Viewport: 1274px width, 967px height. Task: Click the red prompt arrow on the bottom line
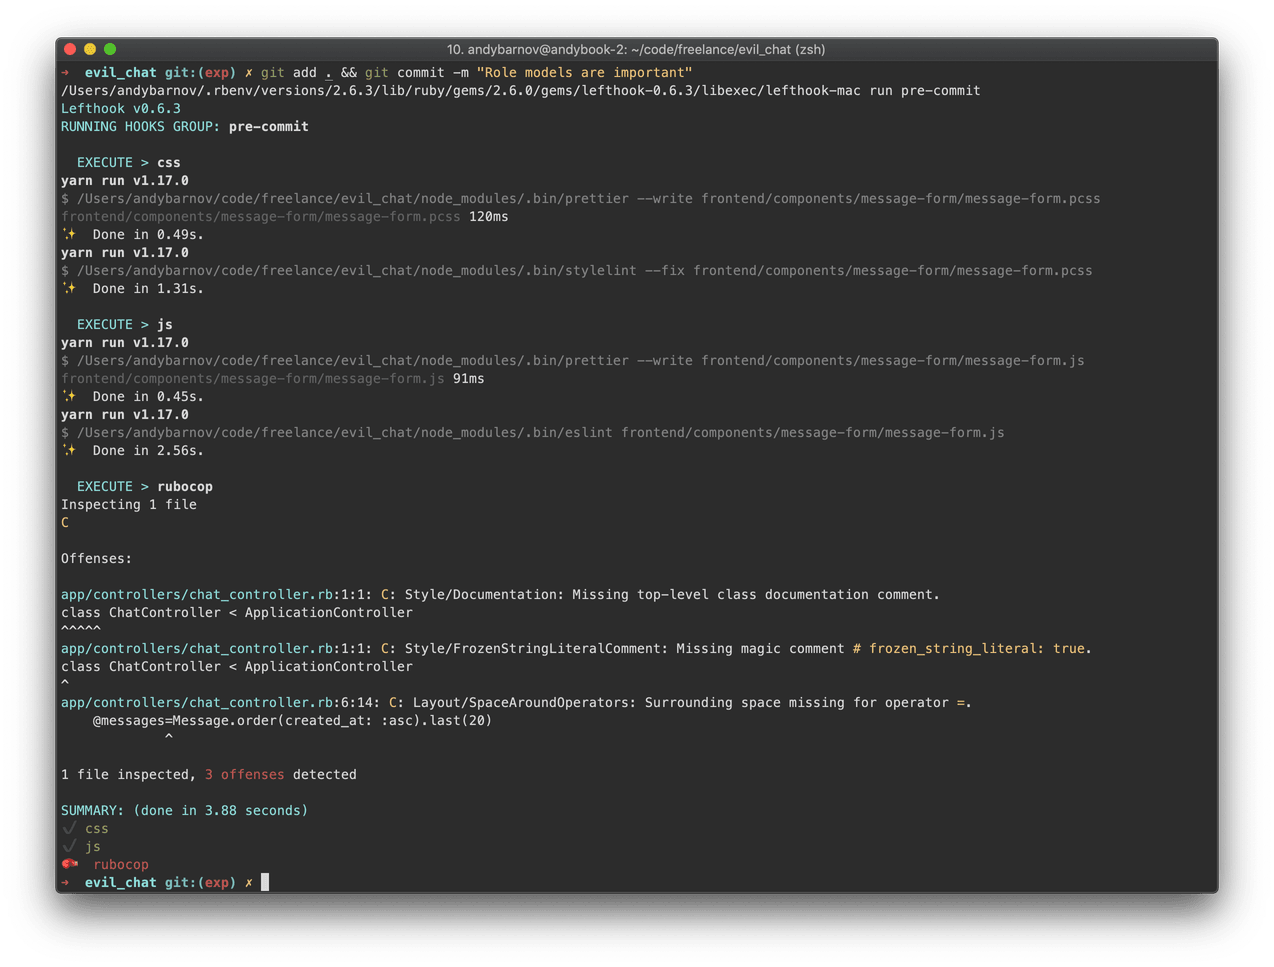tap(65, 882)
